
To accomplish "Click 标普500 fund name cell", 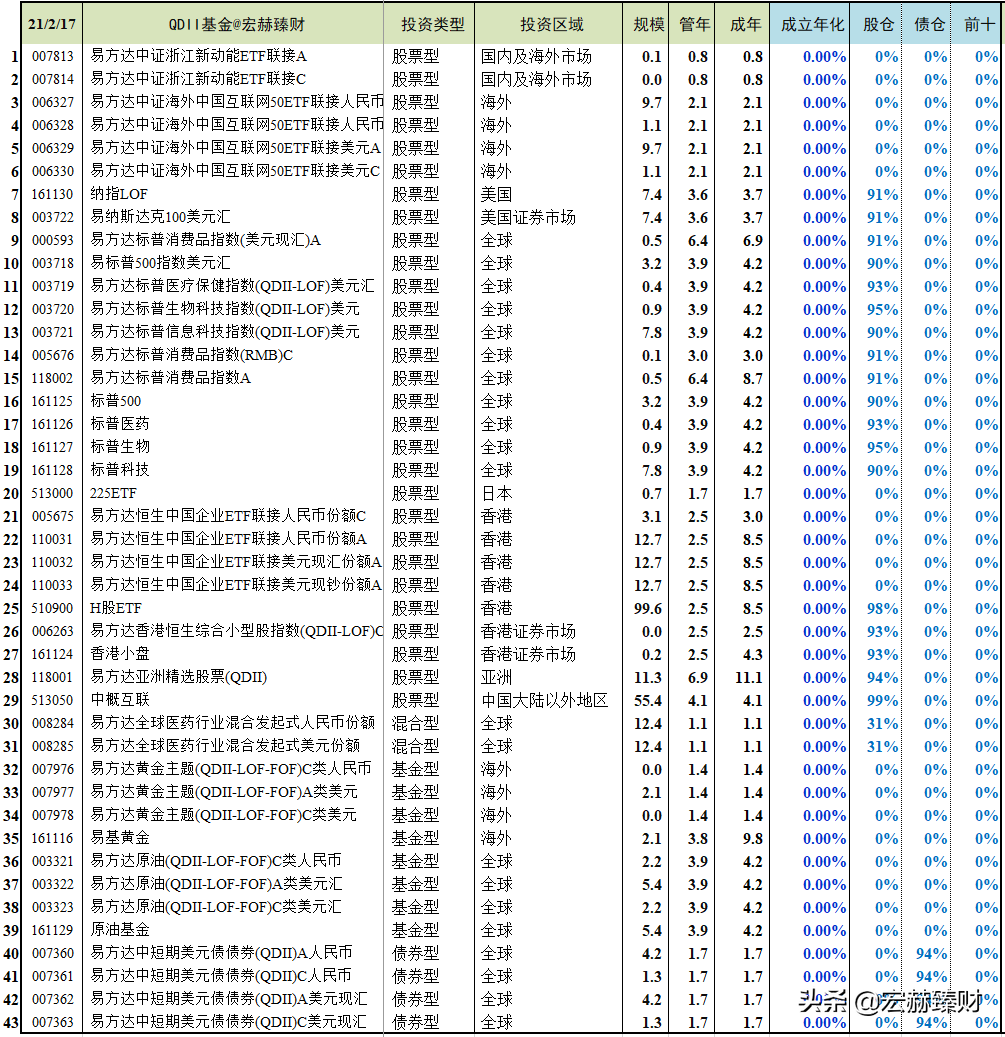I will click(x=116, y=401).
